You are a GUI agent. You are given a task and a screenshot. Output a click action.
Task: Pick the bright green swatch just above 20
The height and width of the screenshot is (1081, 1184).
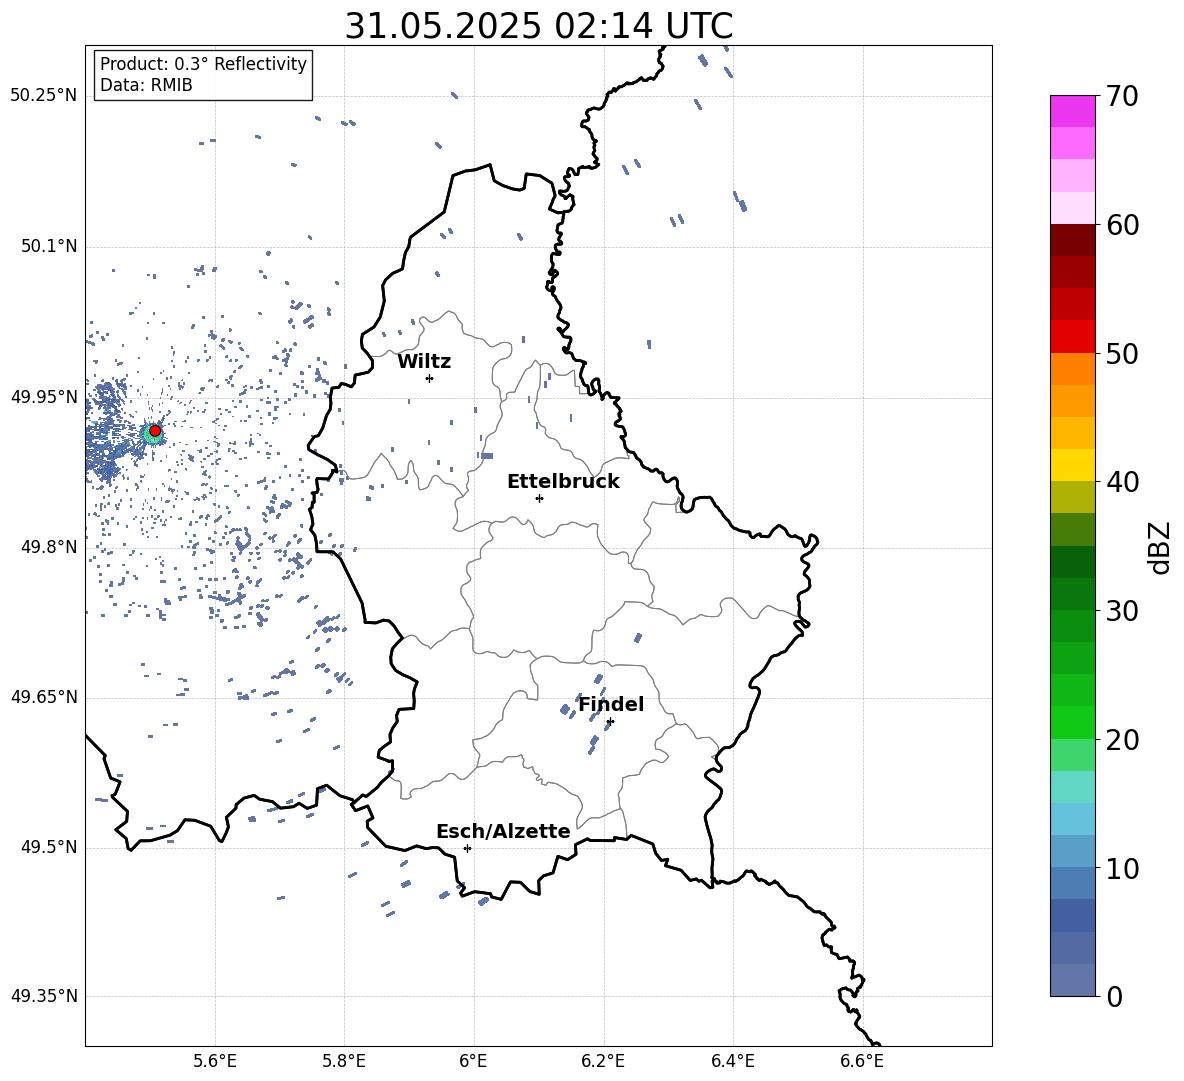click(x=1072, y=722)
